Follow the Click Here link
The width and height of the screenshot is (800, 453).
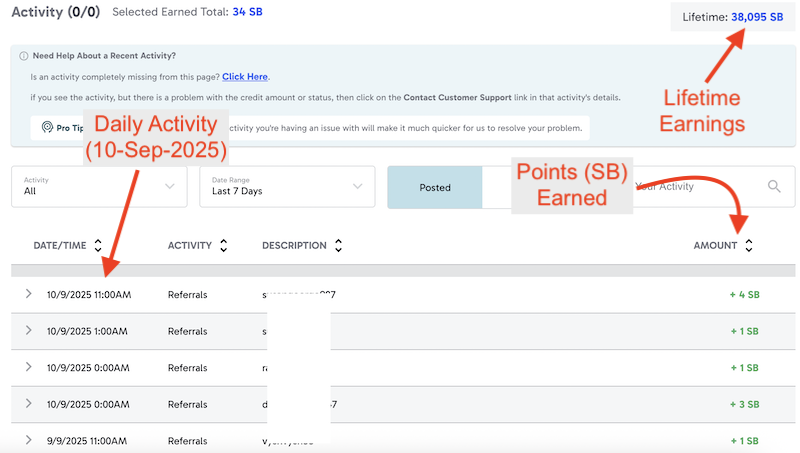pos(245,77)
